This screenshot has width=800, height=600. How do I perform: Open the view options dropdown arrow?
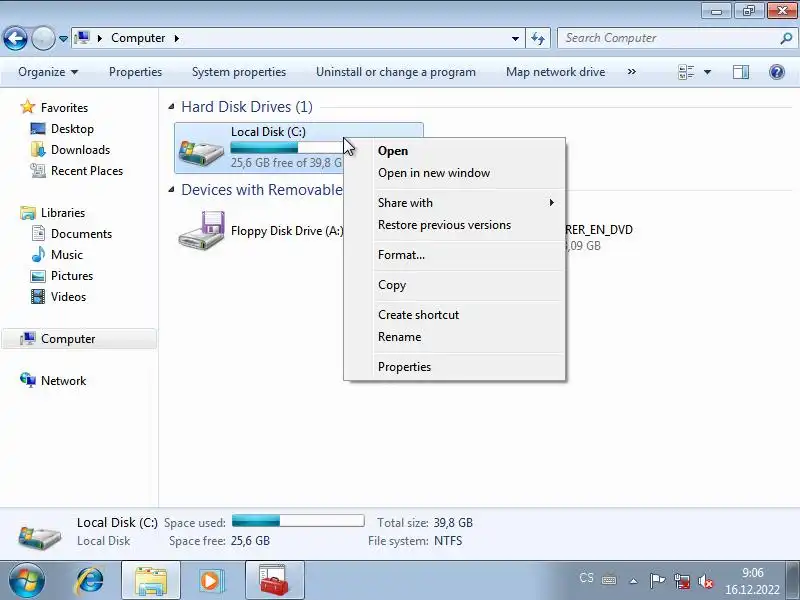[x=707, y=72]
